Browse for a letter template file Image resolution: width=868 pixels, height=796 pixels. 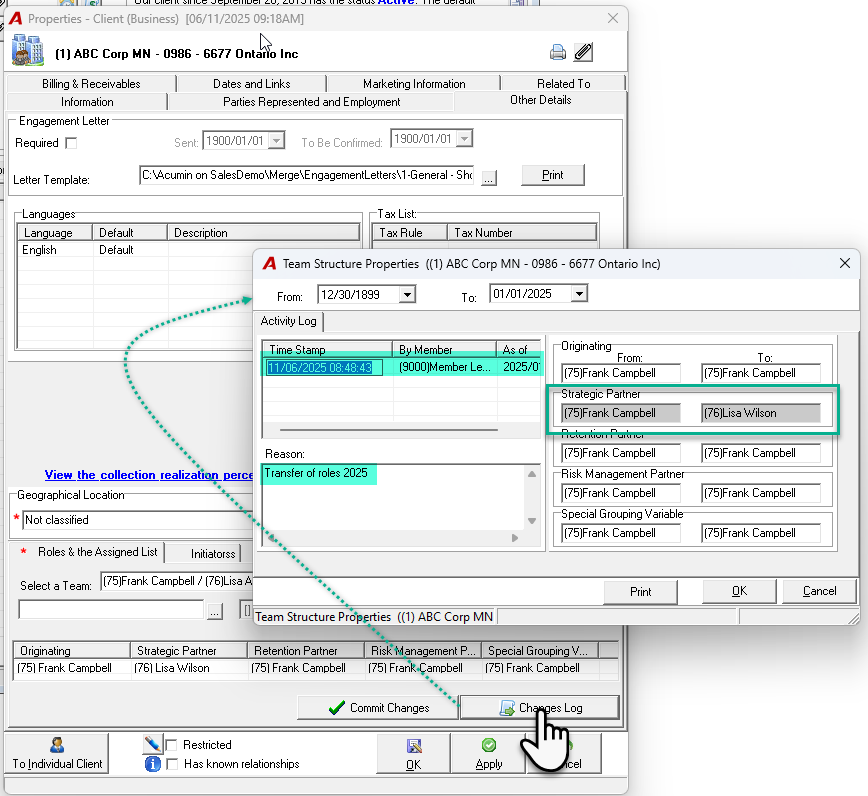[489, 178]
